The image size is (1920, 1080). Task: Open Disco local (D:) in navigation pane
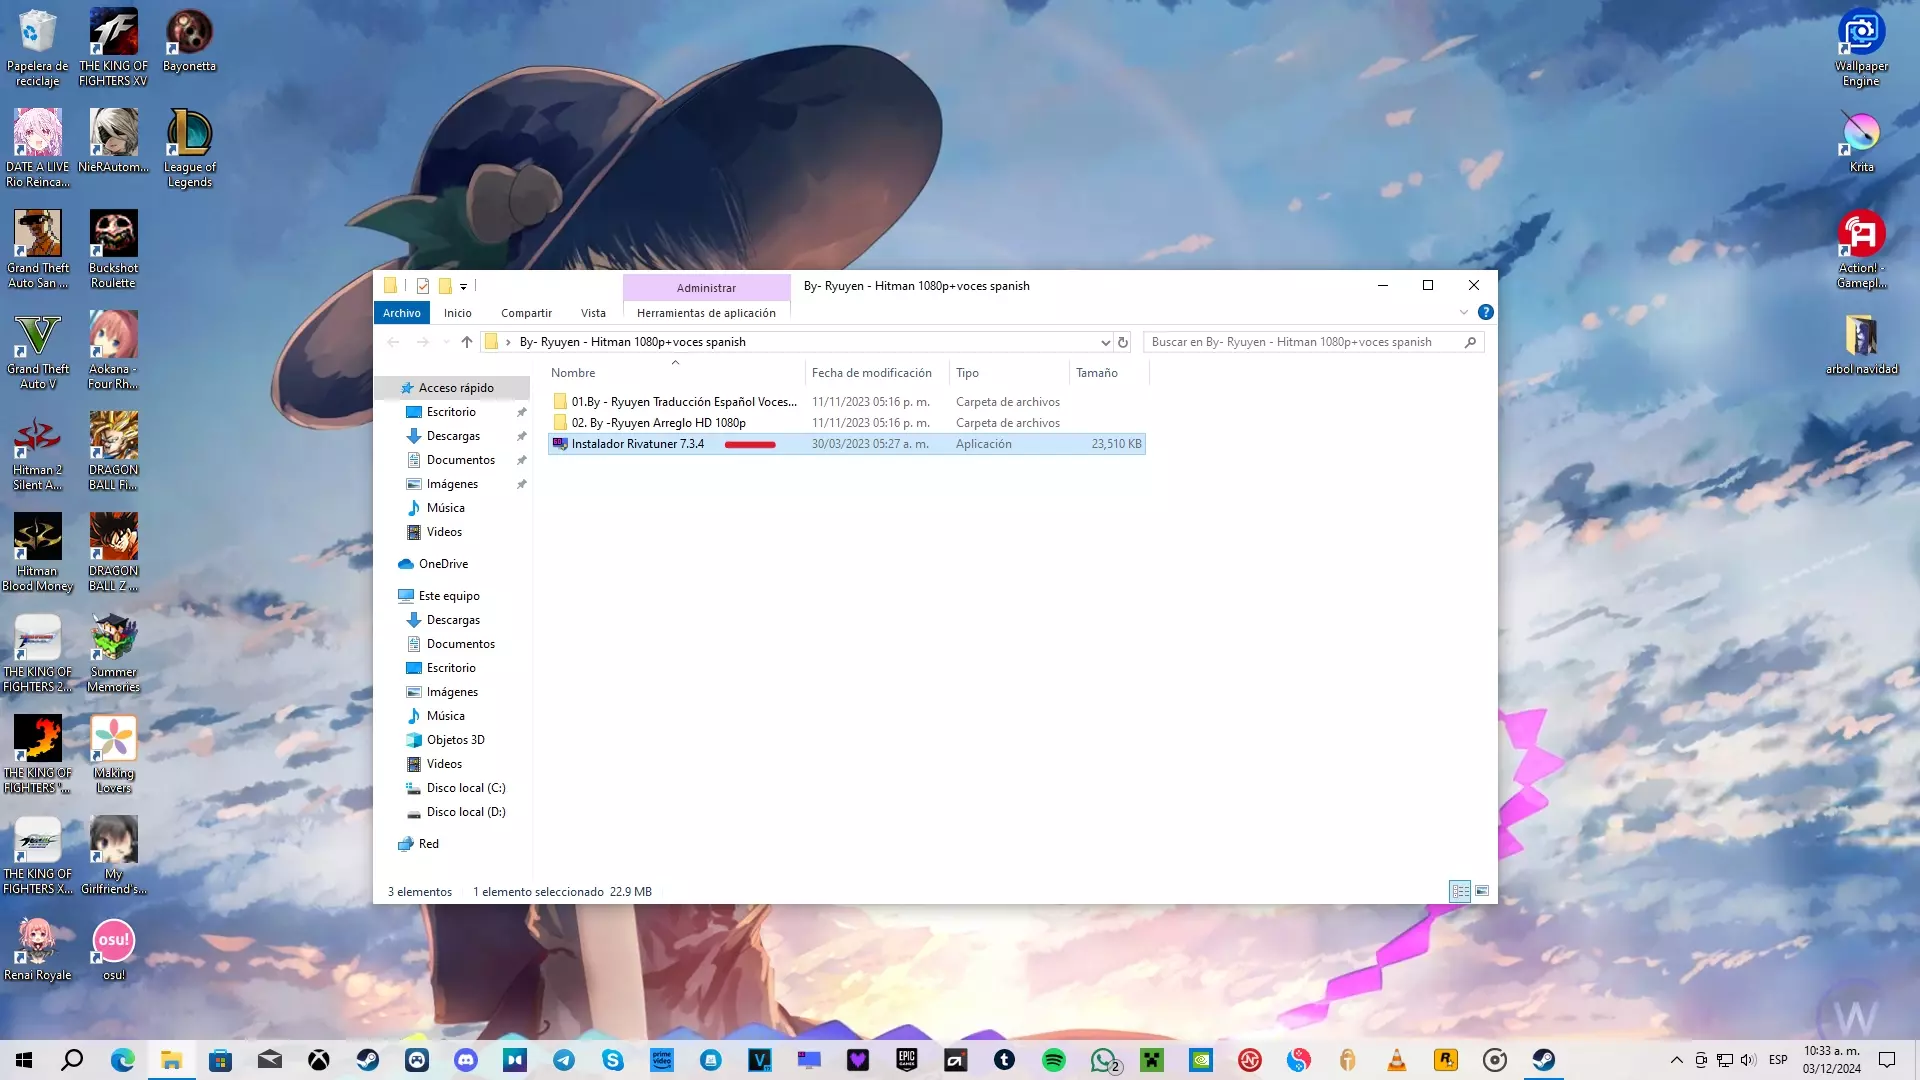pyautogui.click(x=465, y=812)
